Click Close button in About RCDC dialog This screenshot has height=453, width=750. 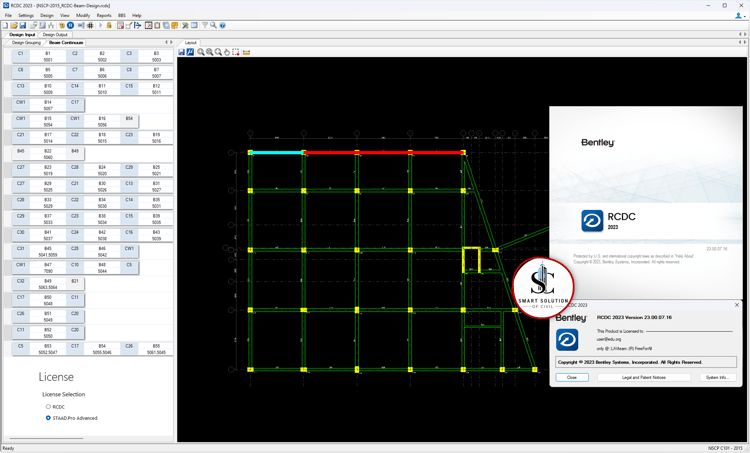tap(572, 377)
